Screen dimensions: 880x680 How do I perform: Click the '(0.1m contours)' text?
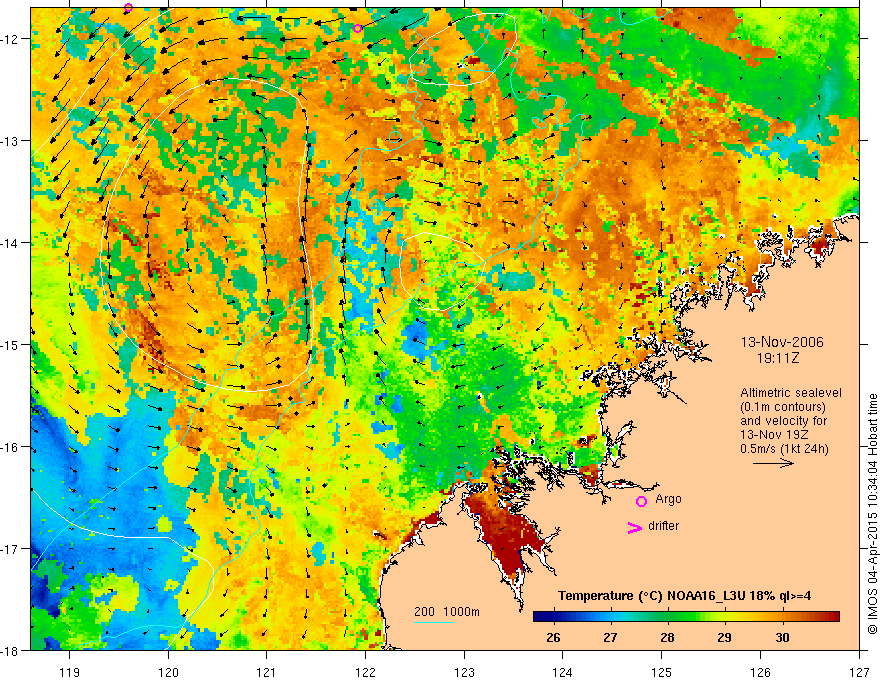click(783, 407)
